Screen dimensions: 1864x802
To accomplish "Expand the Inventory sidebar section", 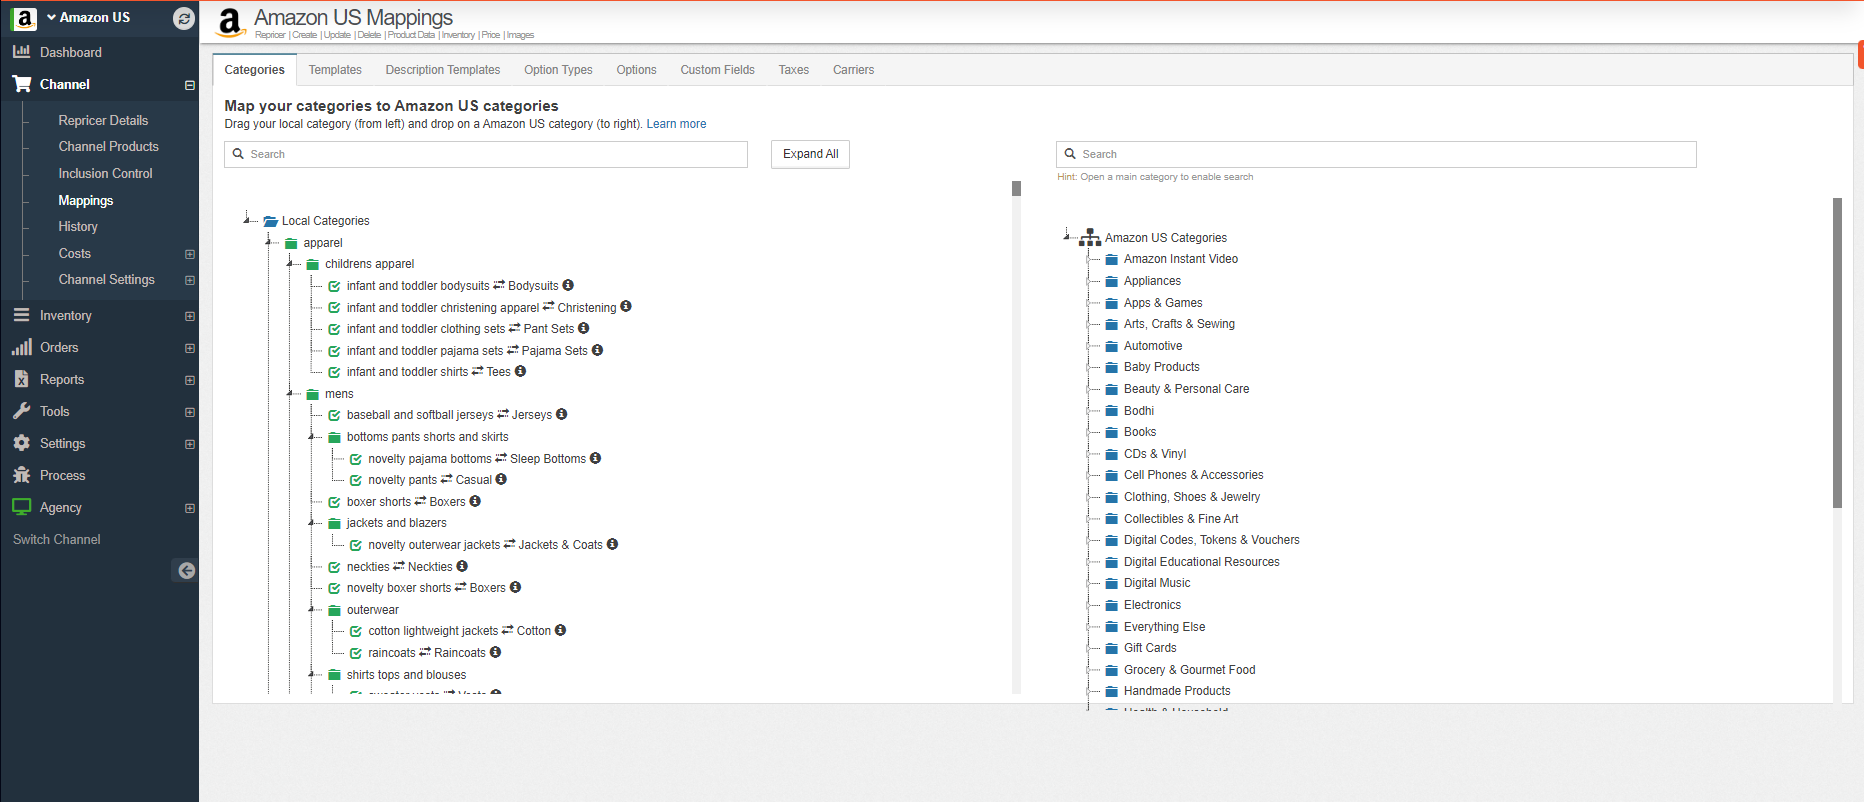I will point(190,316).
